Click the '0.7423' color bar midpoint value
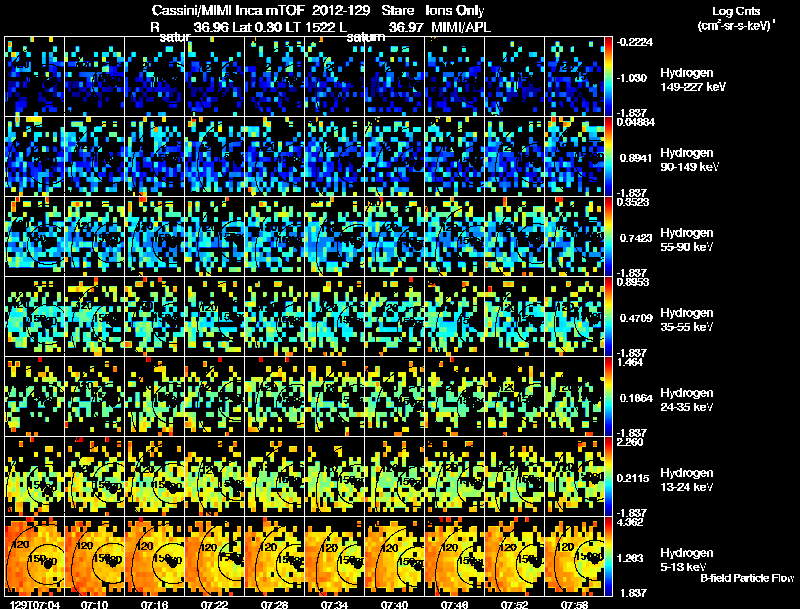 coord(636,238)
